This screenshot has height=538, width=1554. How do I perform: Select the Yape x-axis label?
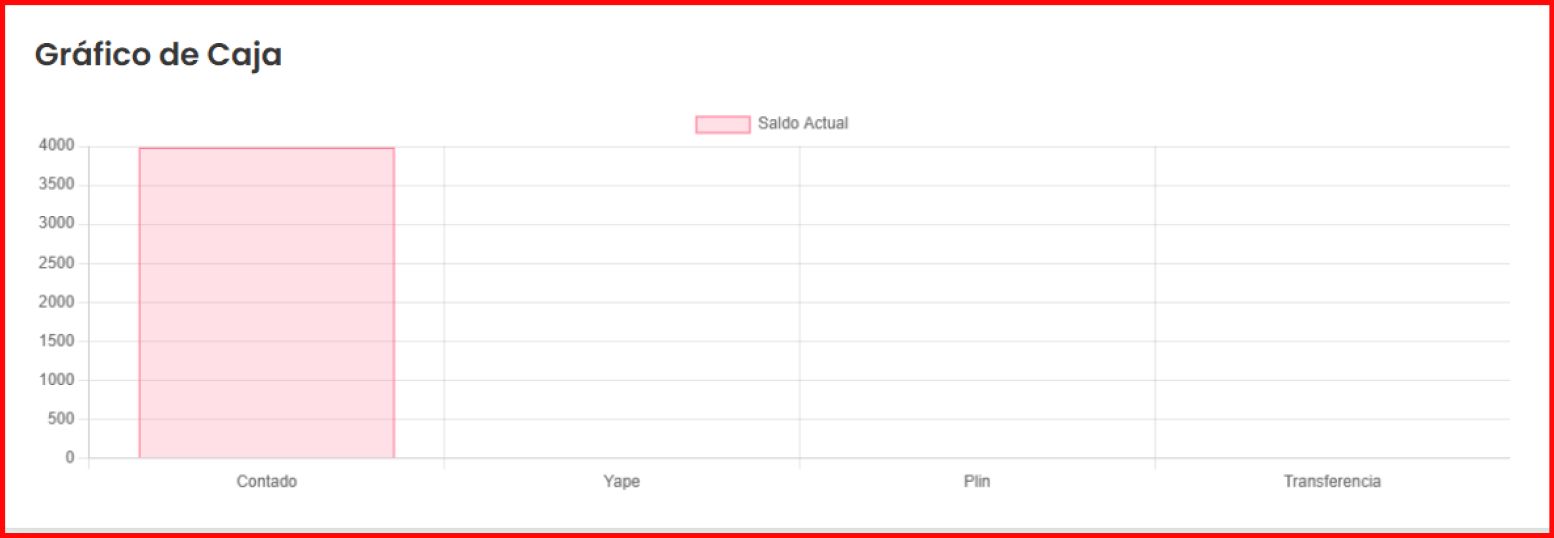621,482
